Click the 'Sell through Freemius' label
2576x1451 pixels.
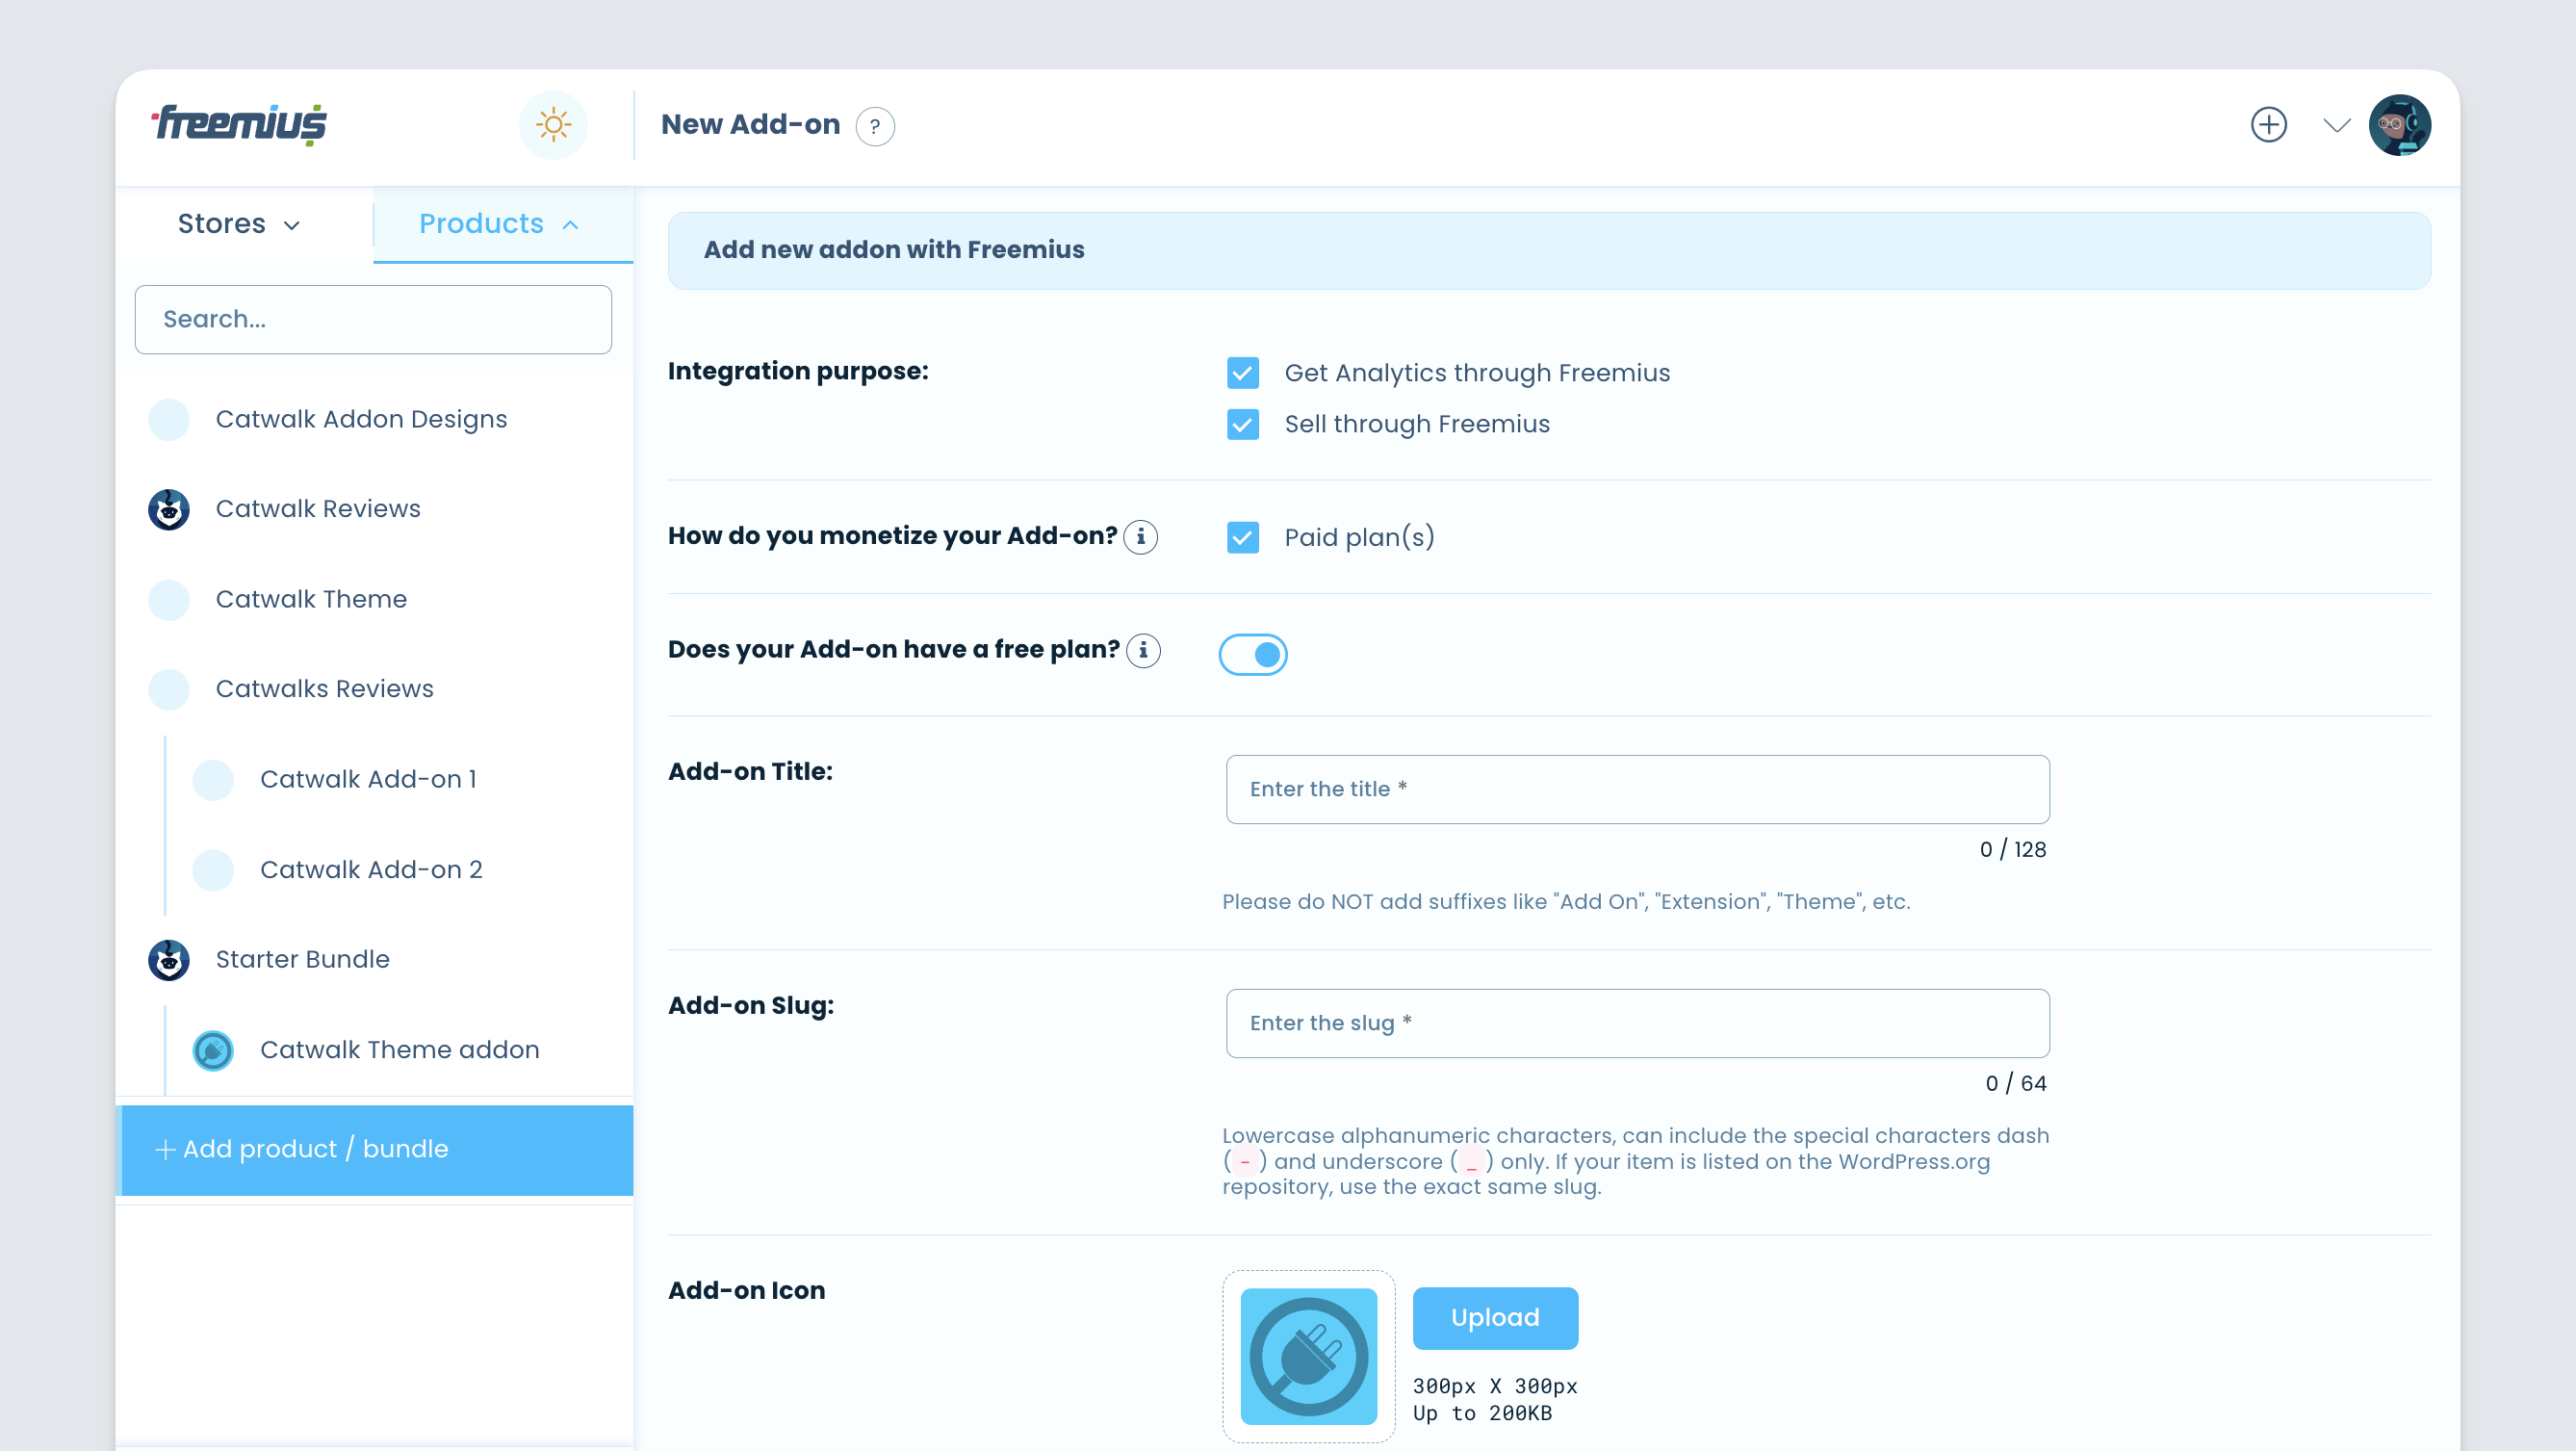tap(1417, 424)
